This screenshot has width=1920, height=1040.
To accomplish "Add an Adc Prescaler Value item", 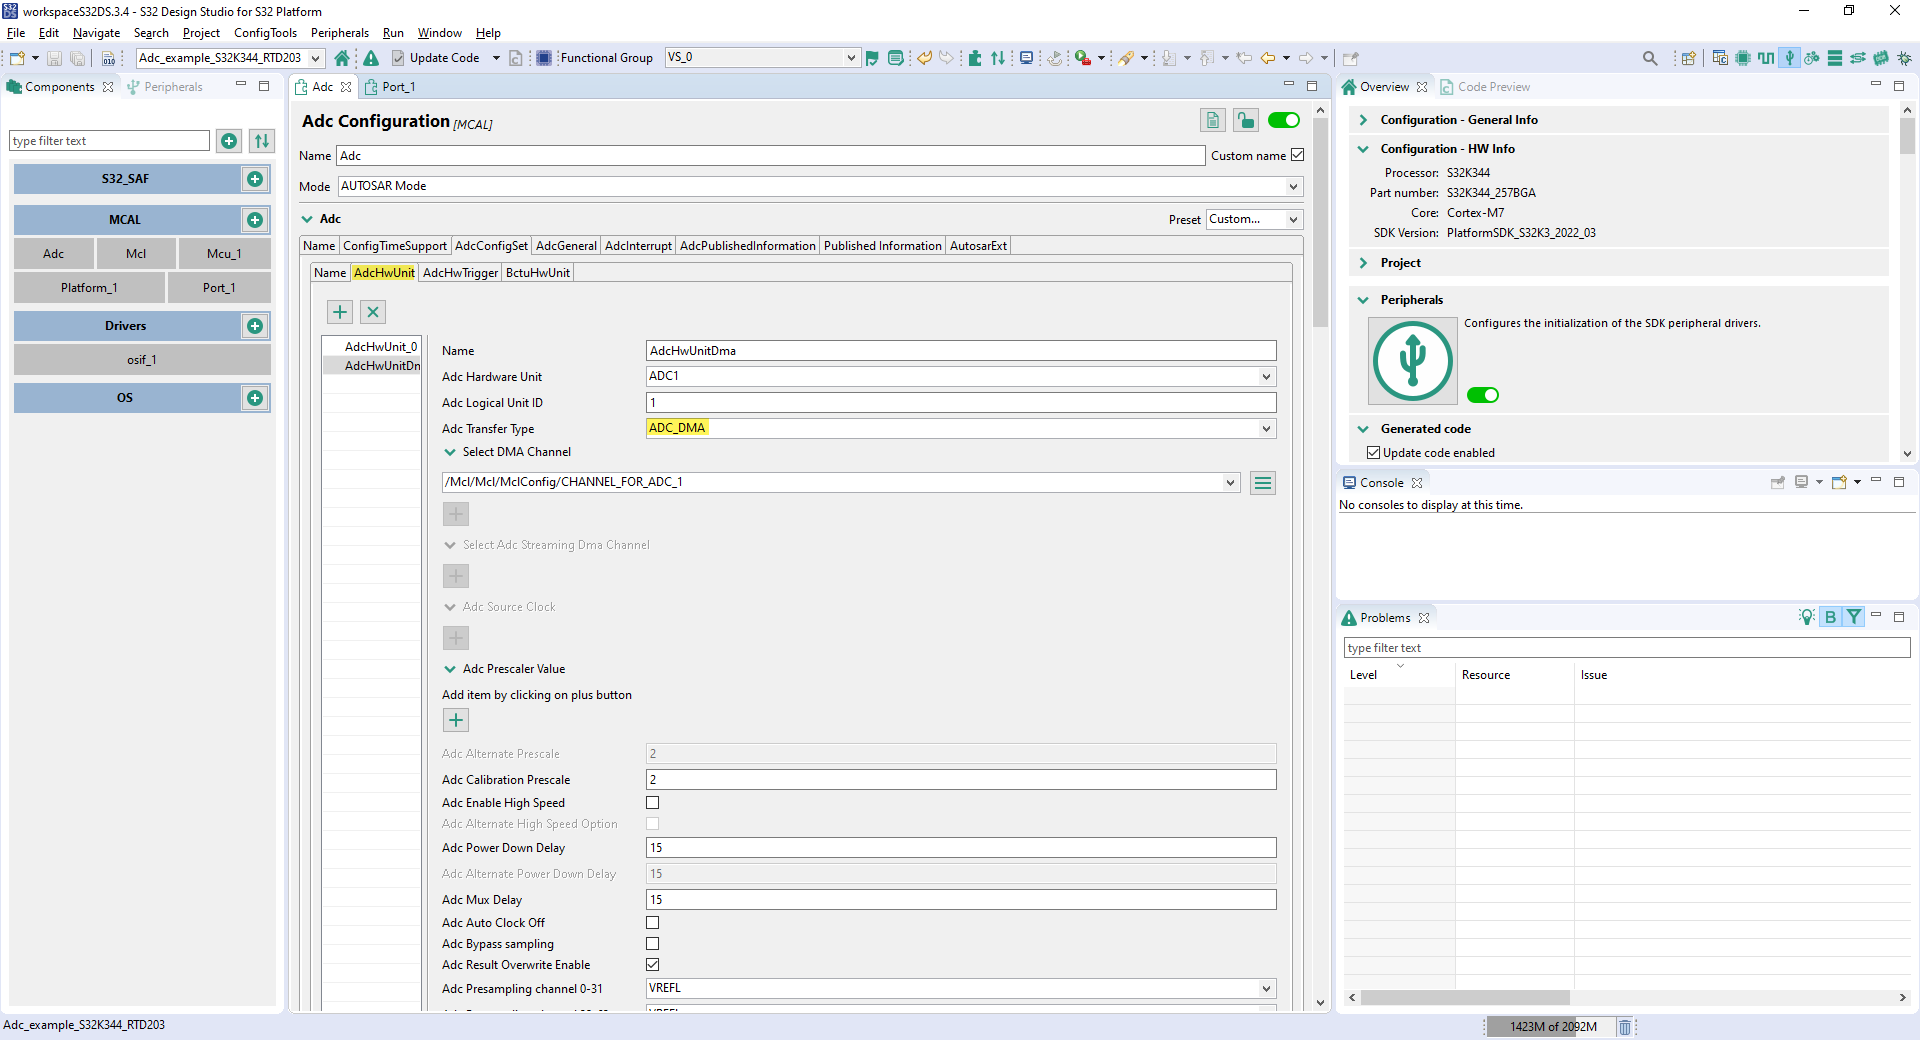I will tap(456, 720).
